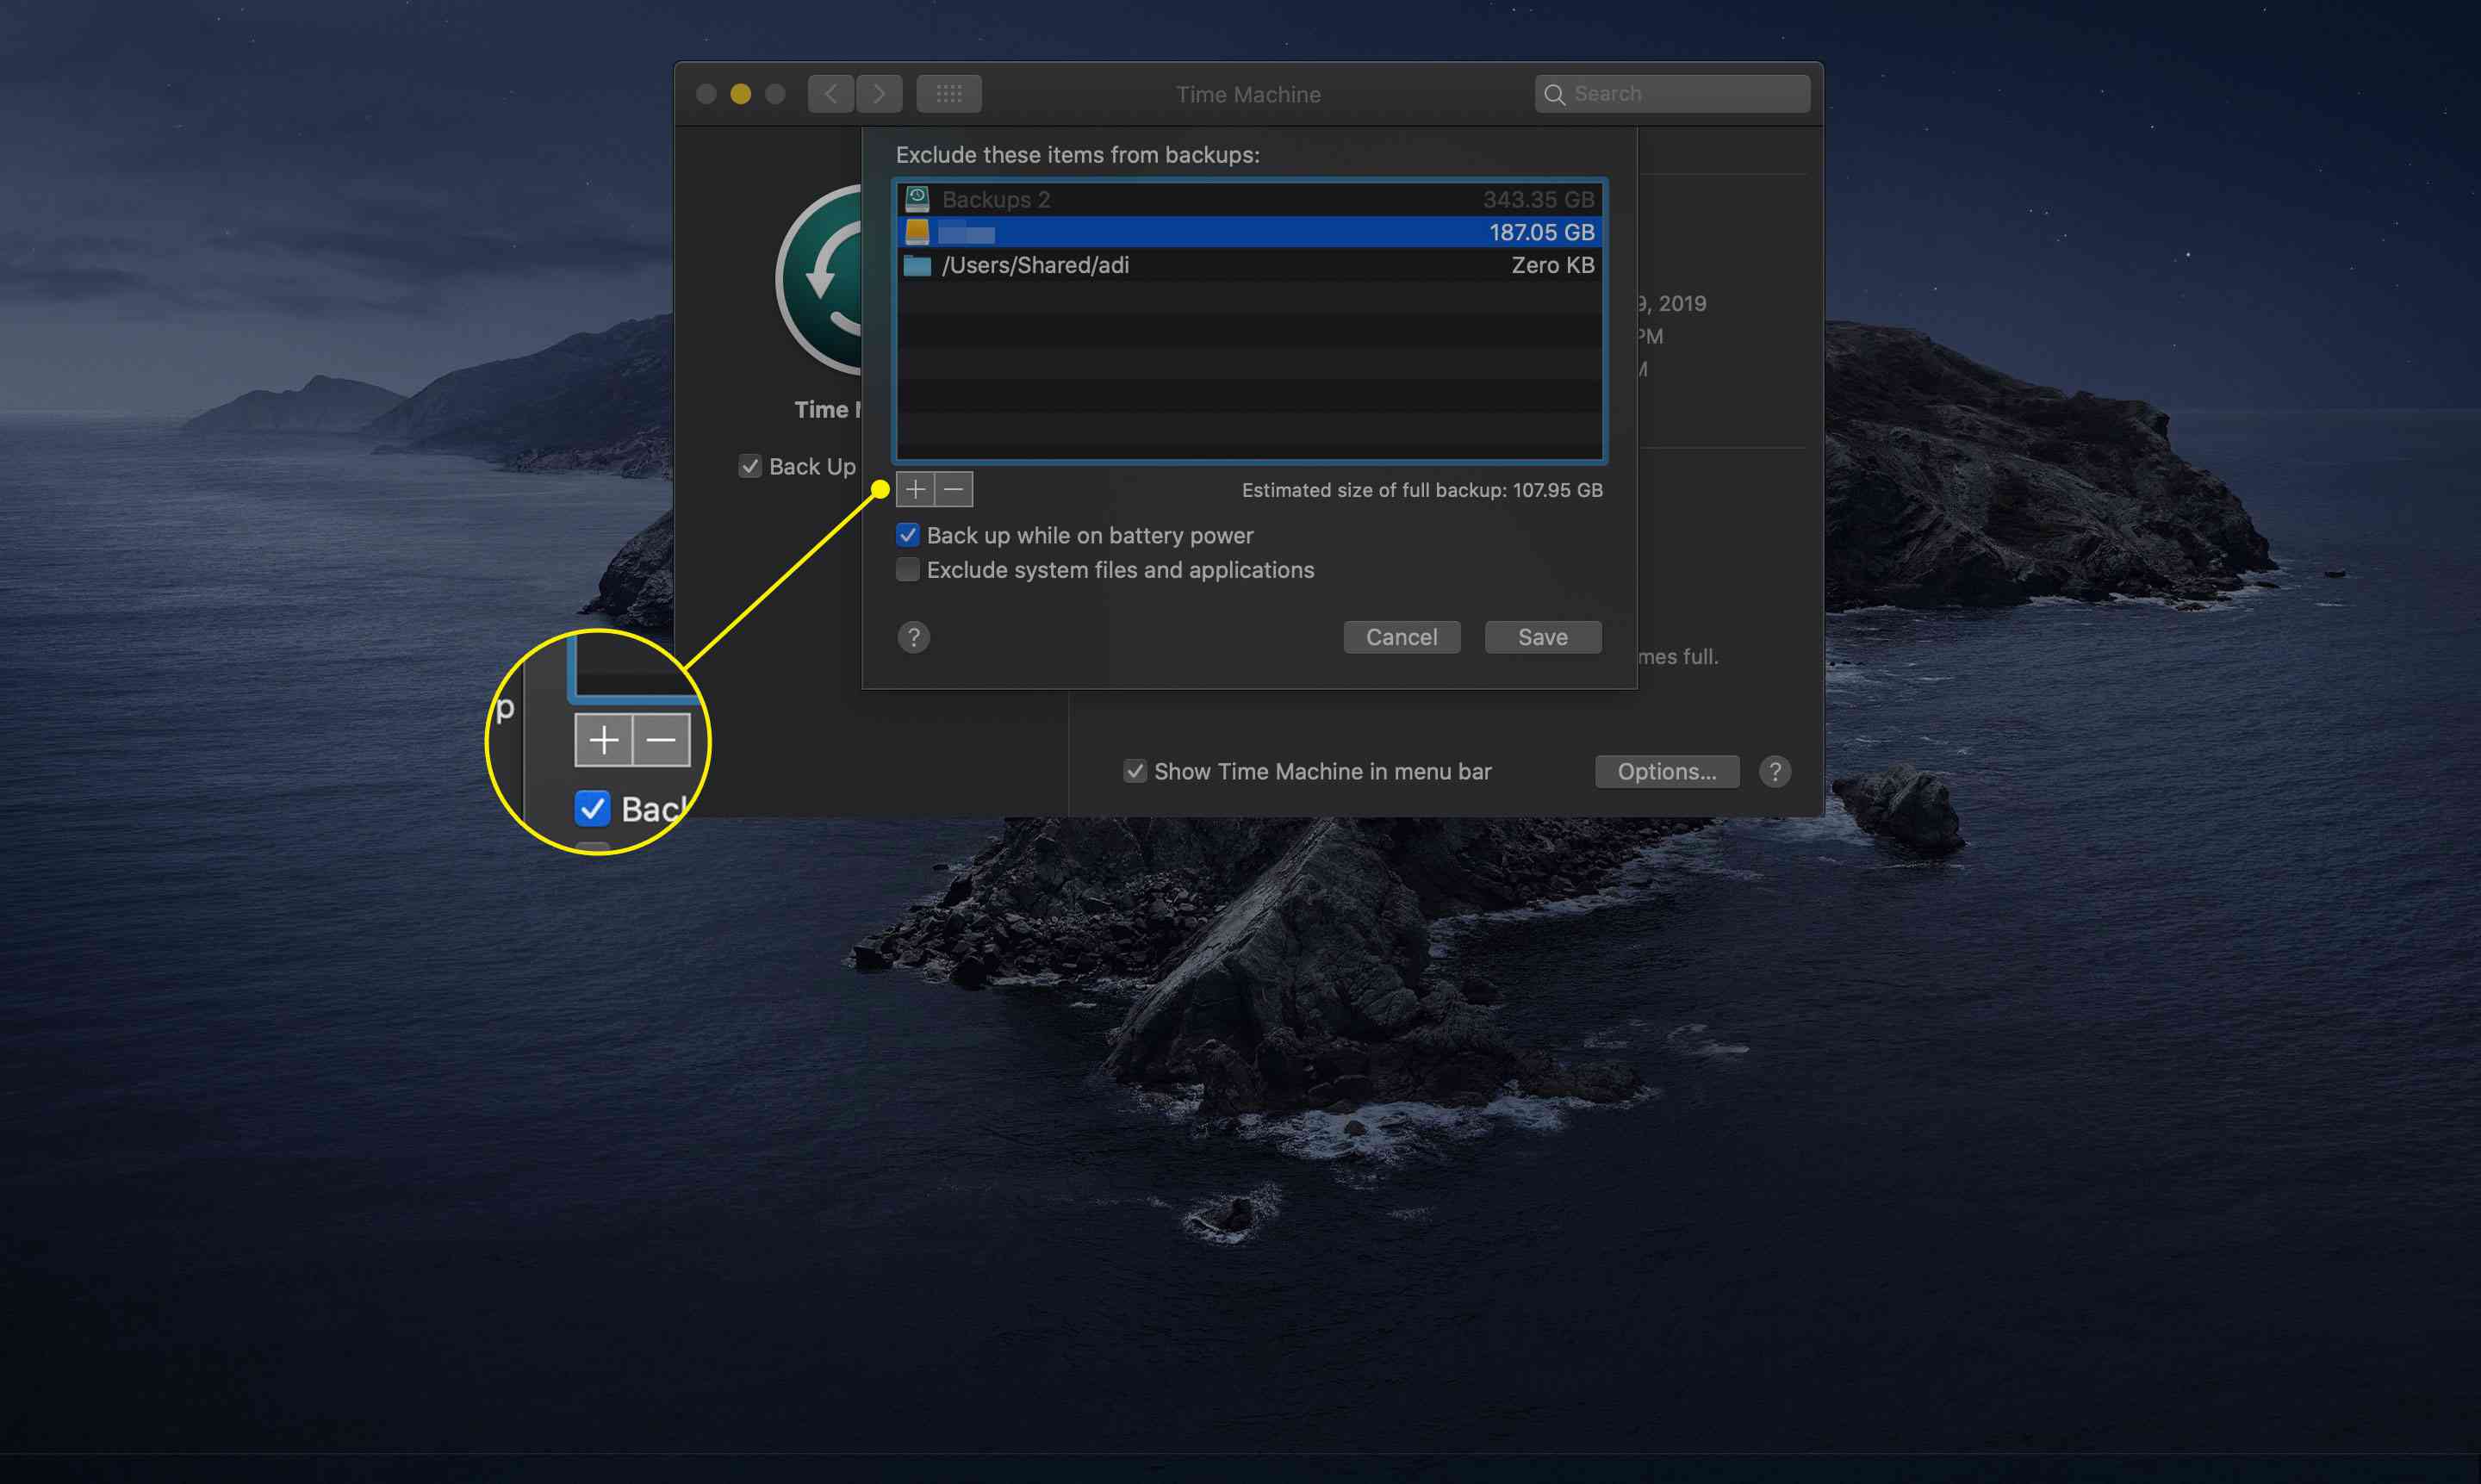2481x1484 pixels.
Task: Click Cancel to discard changes
Action: point(1403,636)
